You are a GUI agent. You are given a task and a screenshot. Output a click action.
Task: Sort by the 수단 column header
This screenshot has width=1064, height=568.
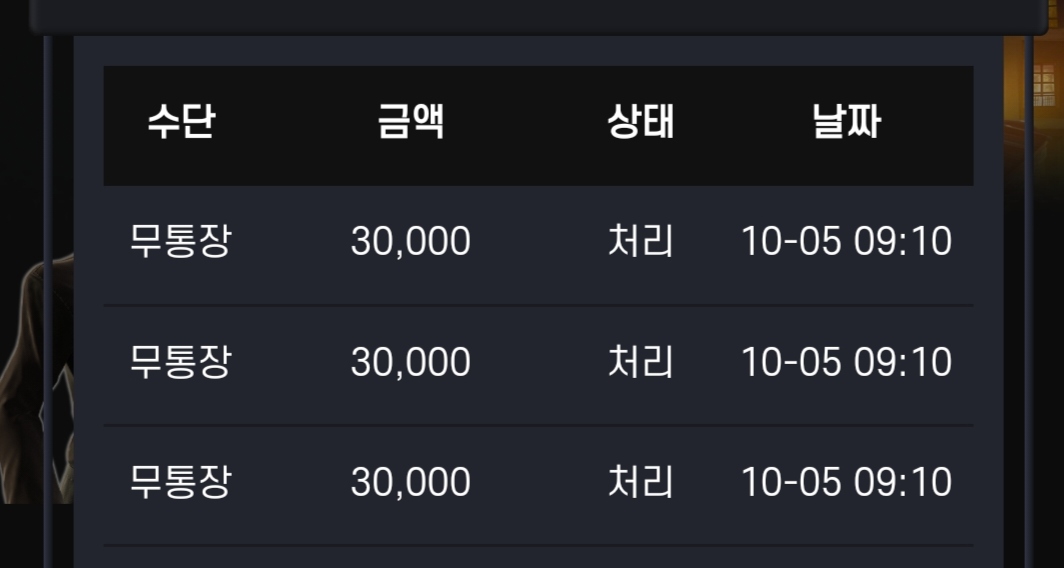[181, 123]
